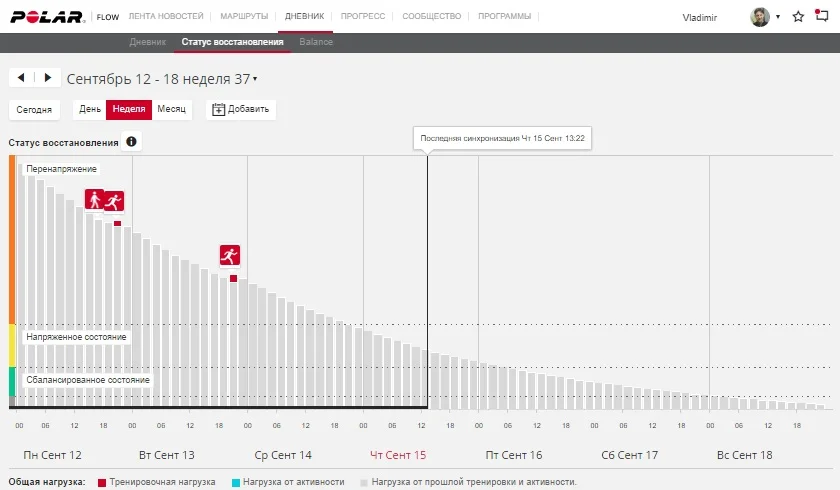
Task: Switch to Неделя view
Action: coord(129,109)
